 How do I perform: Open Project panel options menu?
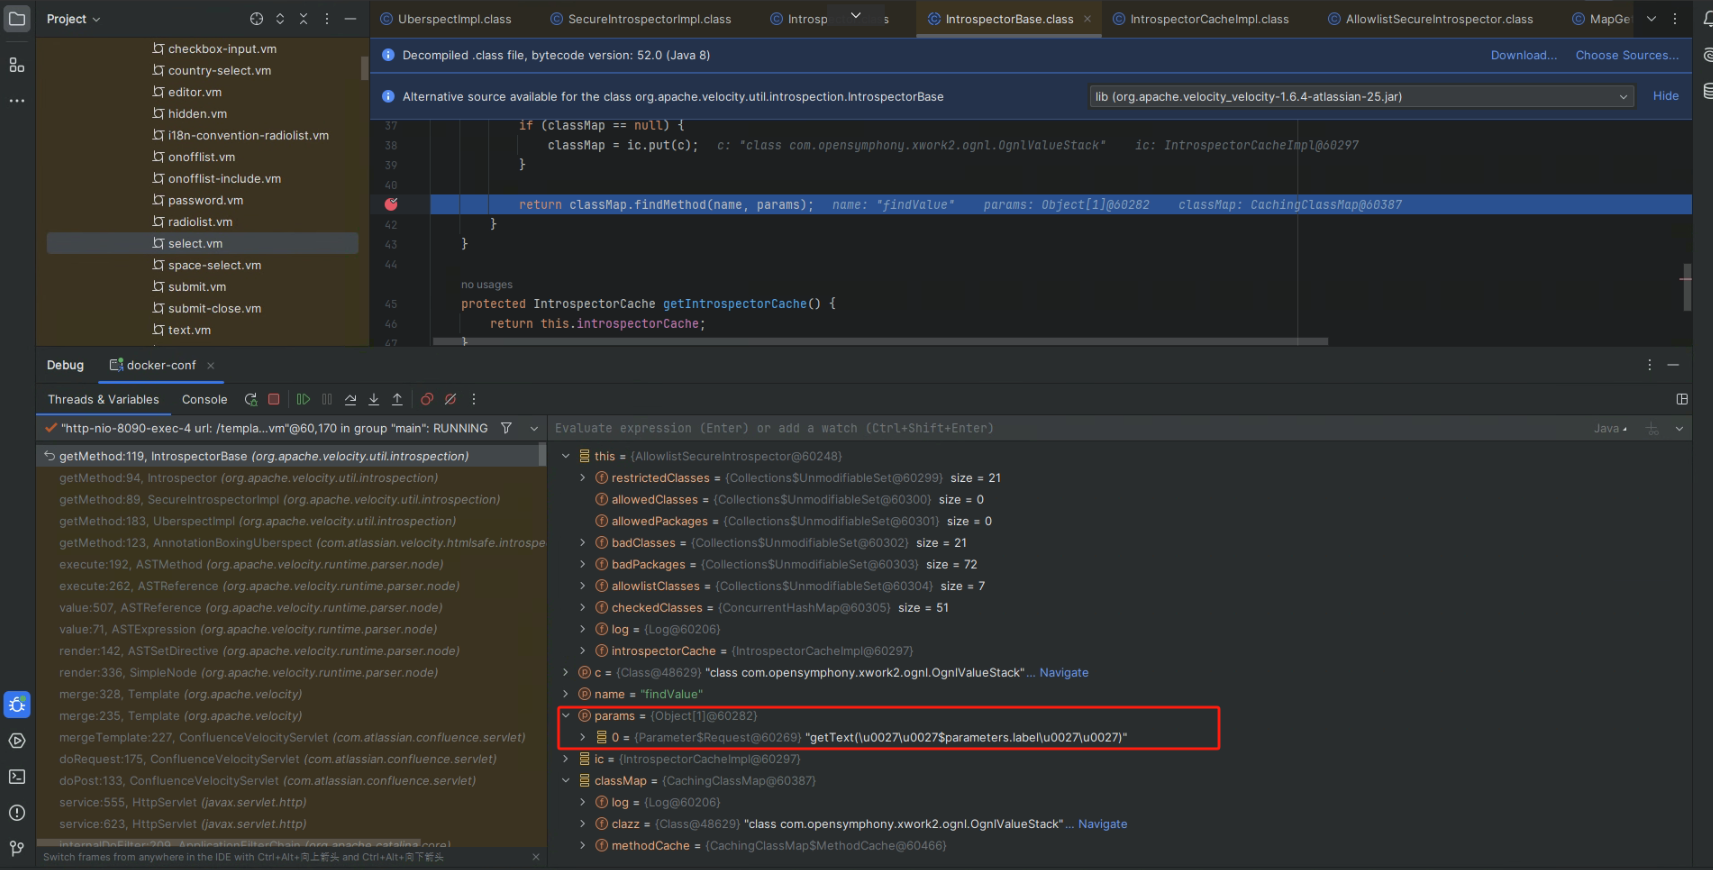click(327, 19)
